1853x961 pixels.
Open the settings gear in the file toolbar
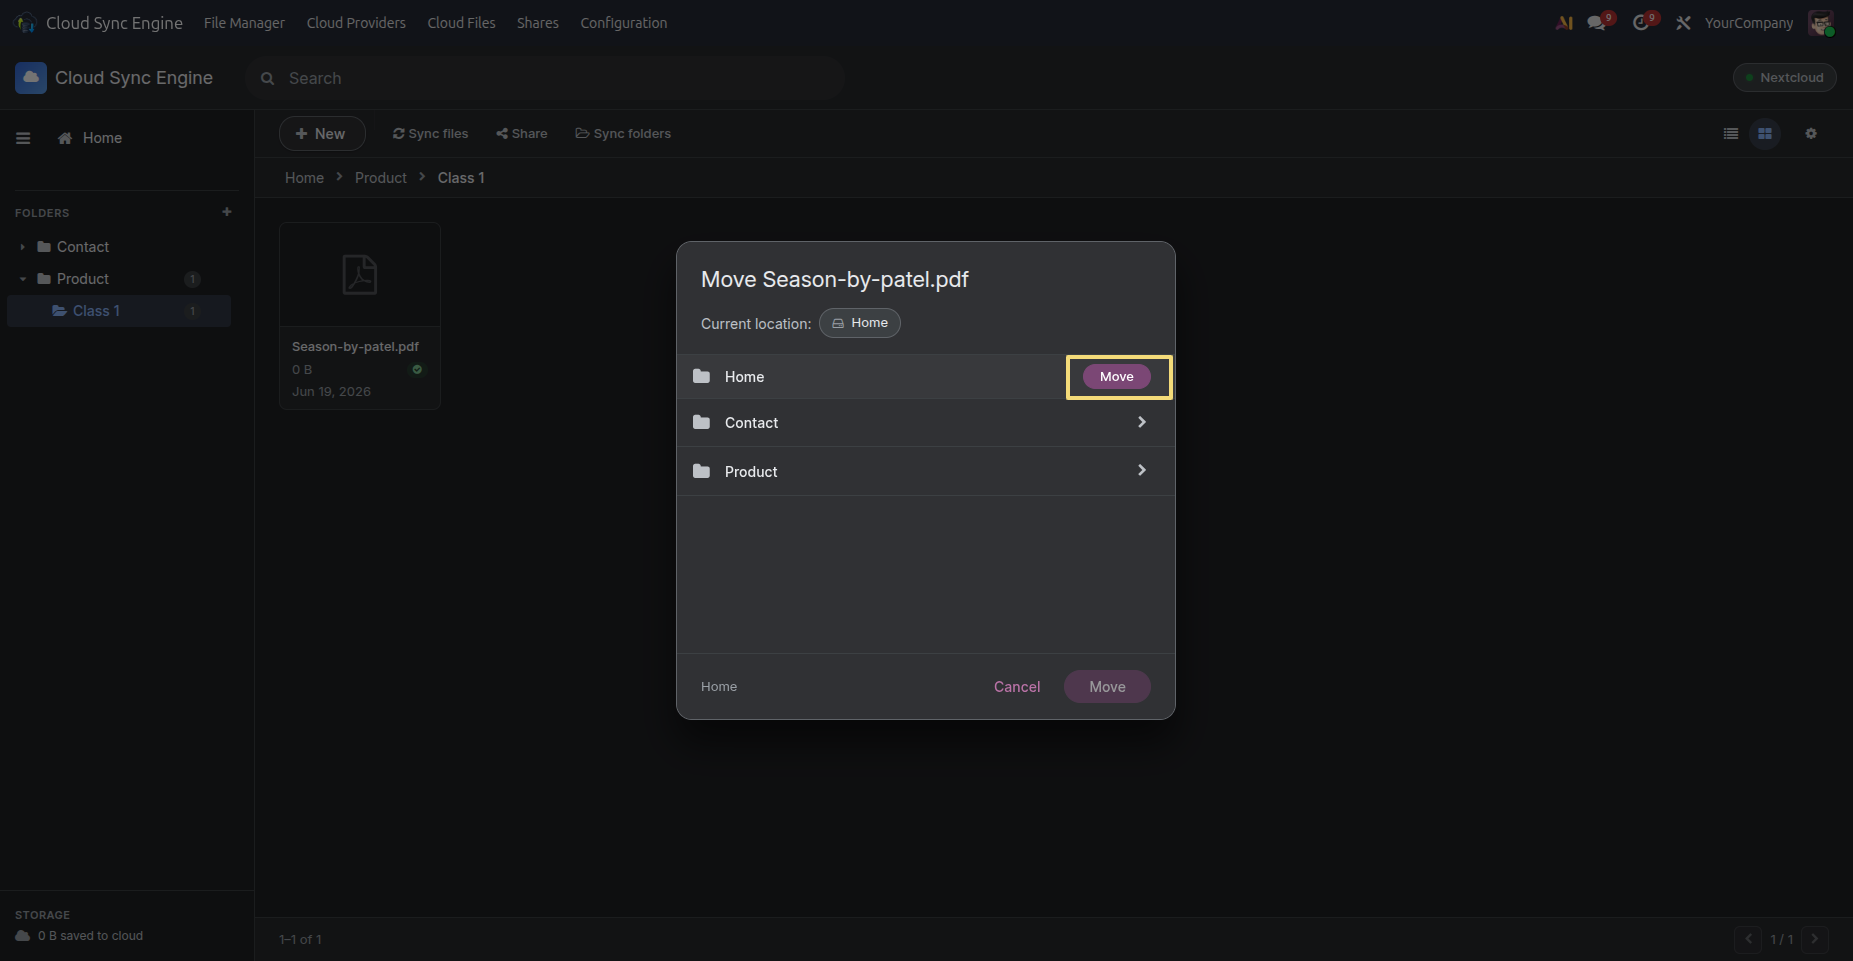(1811, 134)
